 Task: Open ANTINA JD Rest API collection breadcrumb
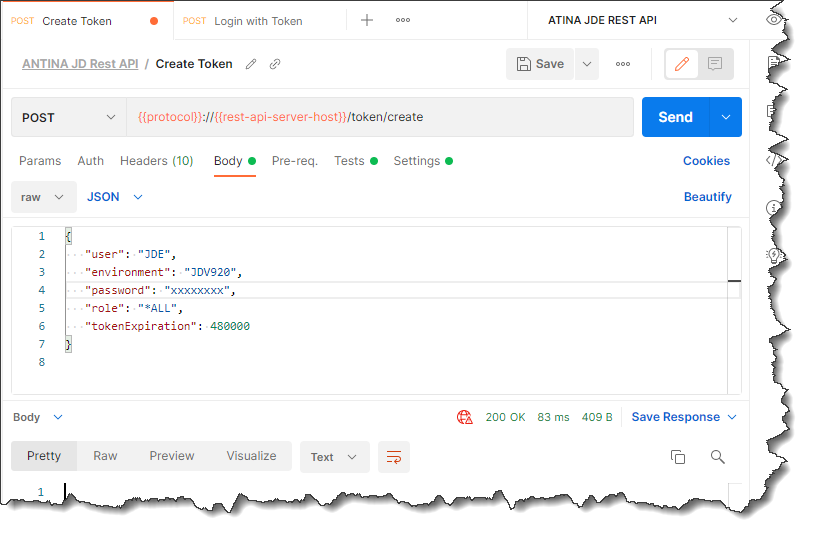click(80, 64)
